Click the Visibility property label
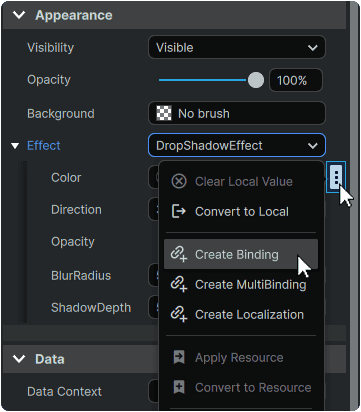The height and width of the screenshot is (412, 361). (51, 48)
